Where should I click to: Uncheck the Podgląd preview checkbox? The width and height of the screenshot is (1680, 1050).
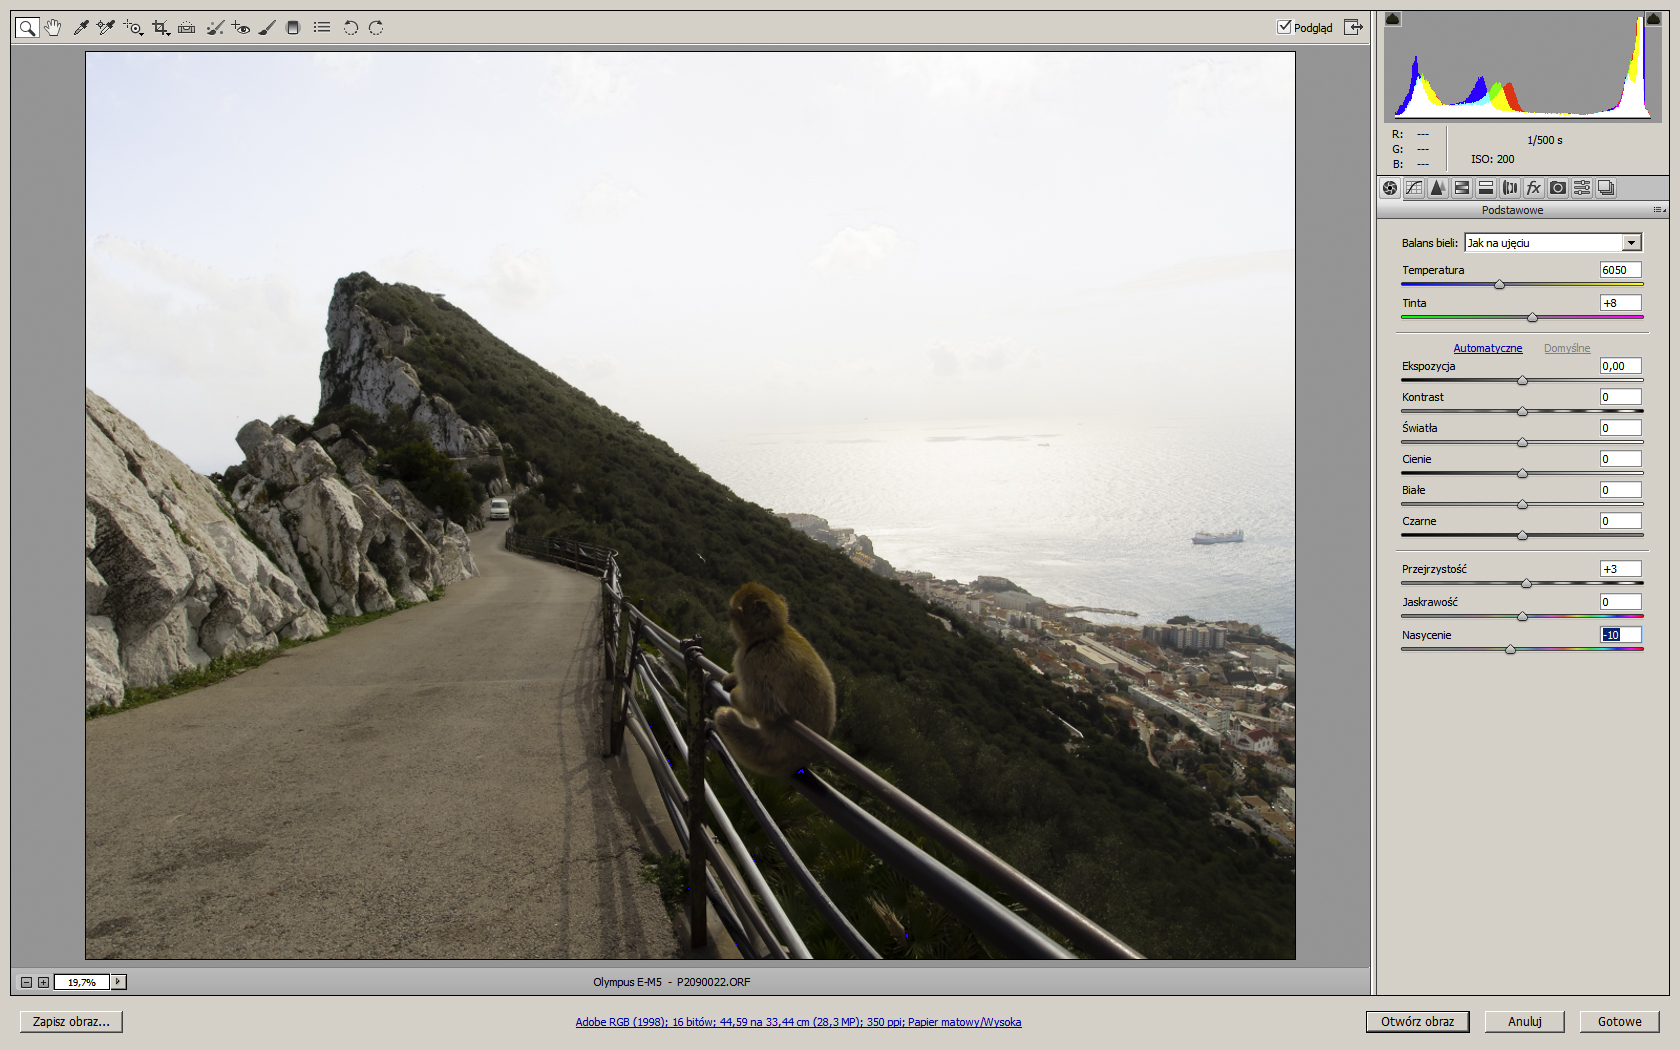(1284, 27)
